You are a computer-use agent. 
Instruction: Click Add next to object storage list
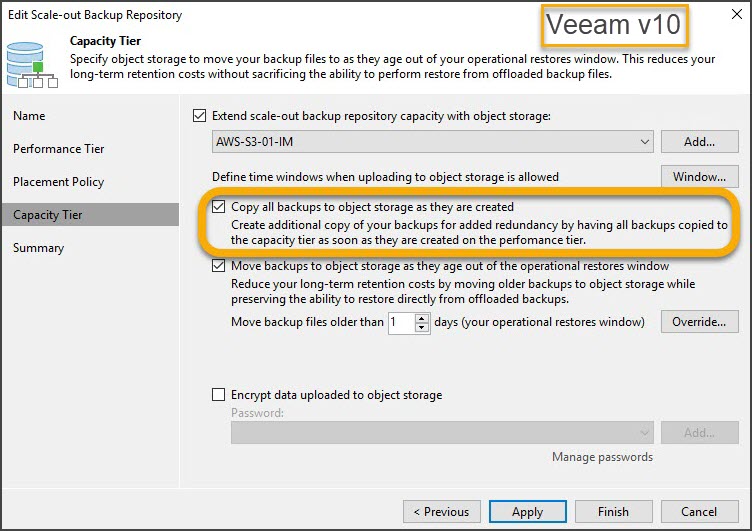(x=699, y=142)
